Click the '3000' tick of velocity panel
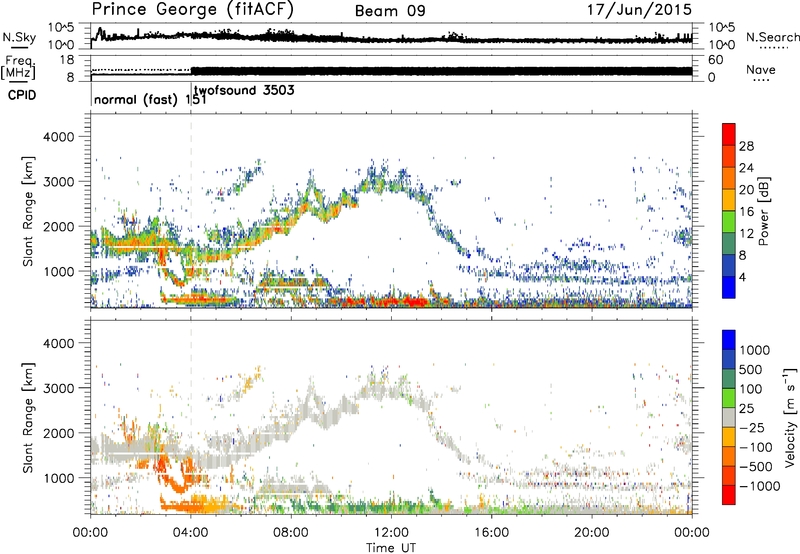This screenshot has width=800, height=554. point(58,388)
